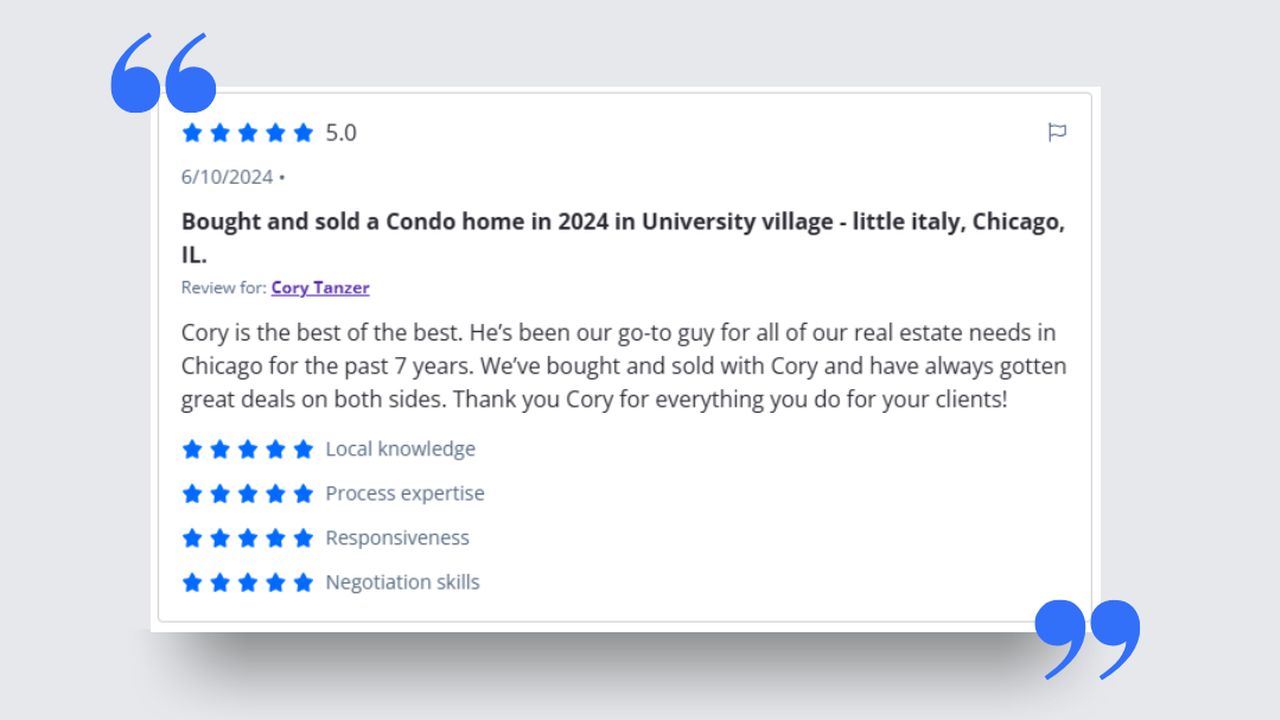Open the Cory Tanzer profile link
The image size is (1280, 720).
[320, 288]
